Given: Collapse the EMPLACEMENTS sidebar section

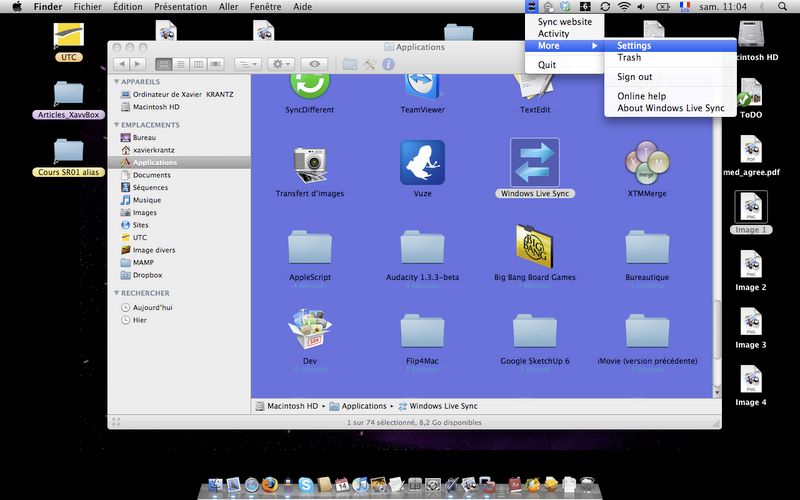Looking at the screenshot, I should click(x=116, y=124).
